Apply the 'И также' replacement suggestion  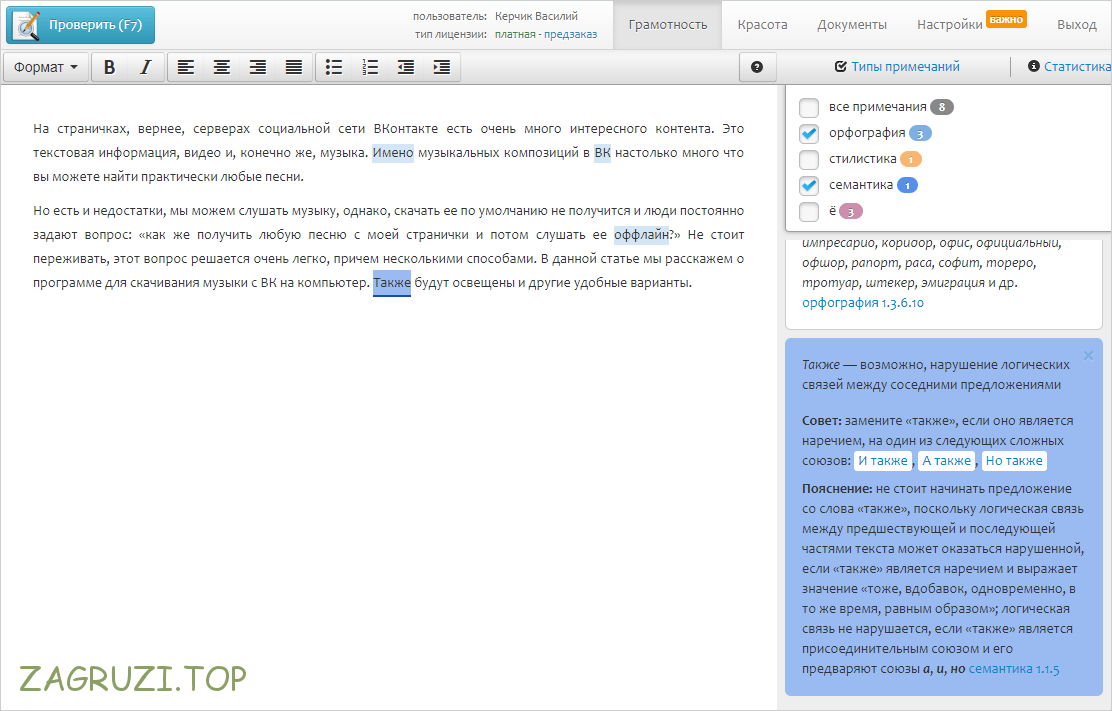(x=883, y=461)
